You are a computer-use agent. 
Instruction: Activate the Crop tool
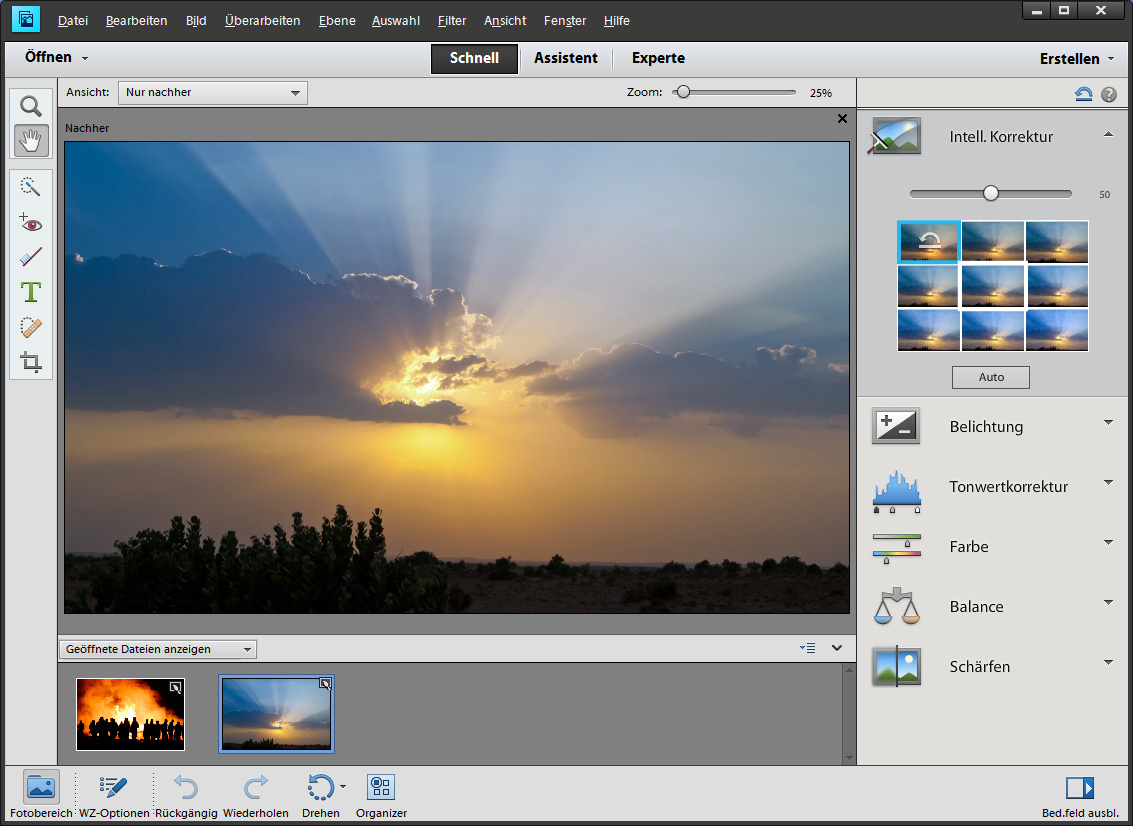(x=31, y=362)
